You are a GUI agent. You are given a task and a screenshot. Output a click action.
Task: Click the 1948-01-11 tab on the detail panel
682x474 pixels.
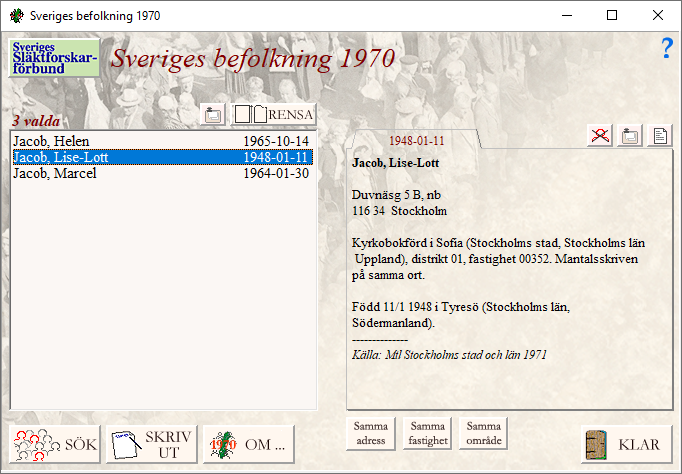(x=416, y=140)
